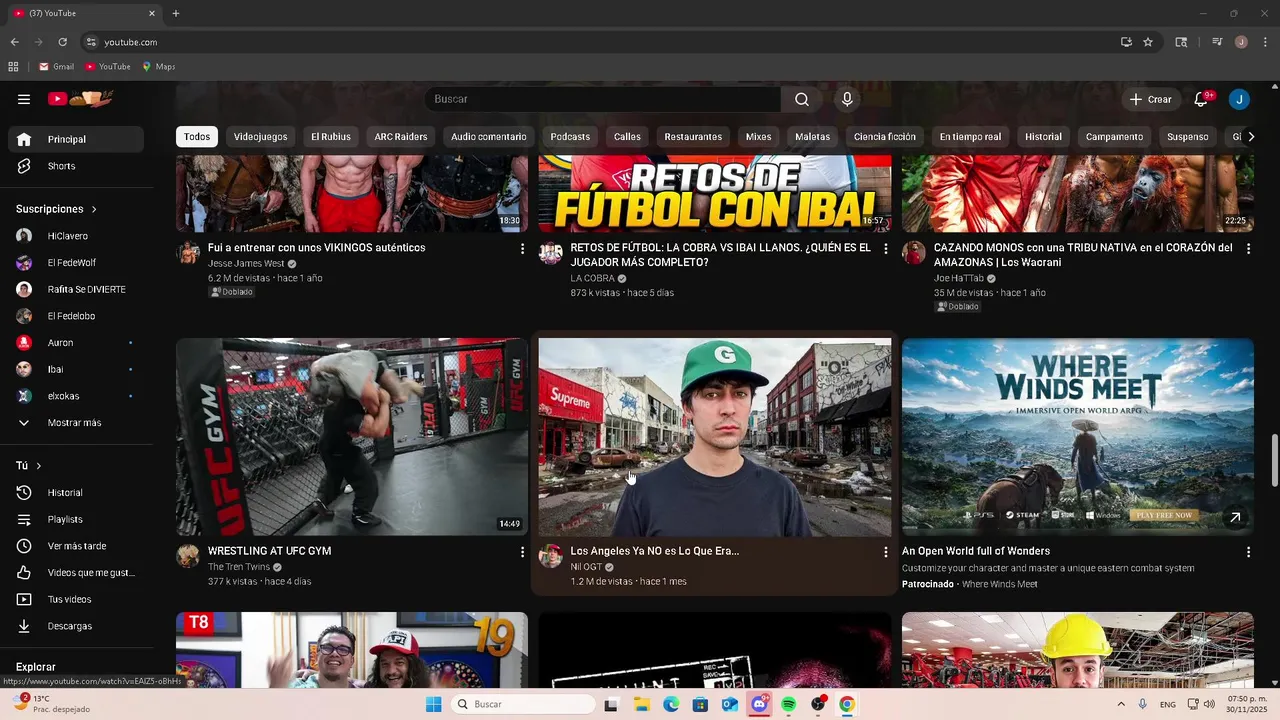Open Windows Start menu
The width and height of the screenshot is (1280, 720).
coord(433,704)
